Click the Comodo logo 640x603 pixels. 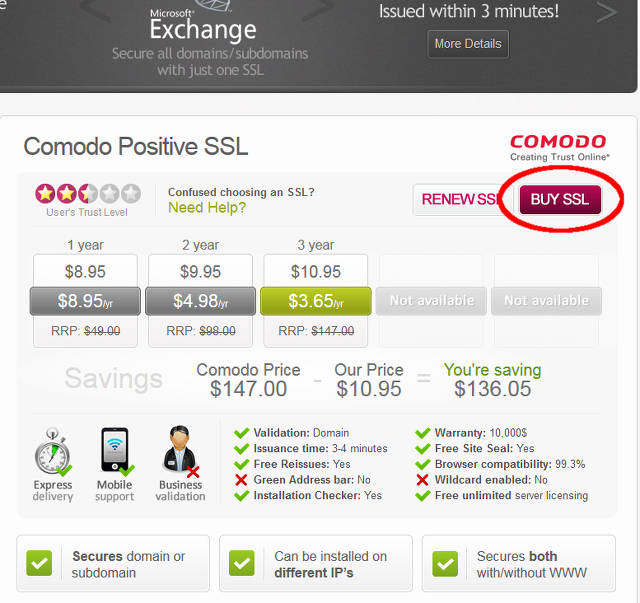(559, 148)
